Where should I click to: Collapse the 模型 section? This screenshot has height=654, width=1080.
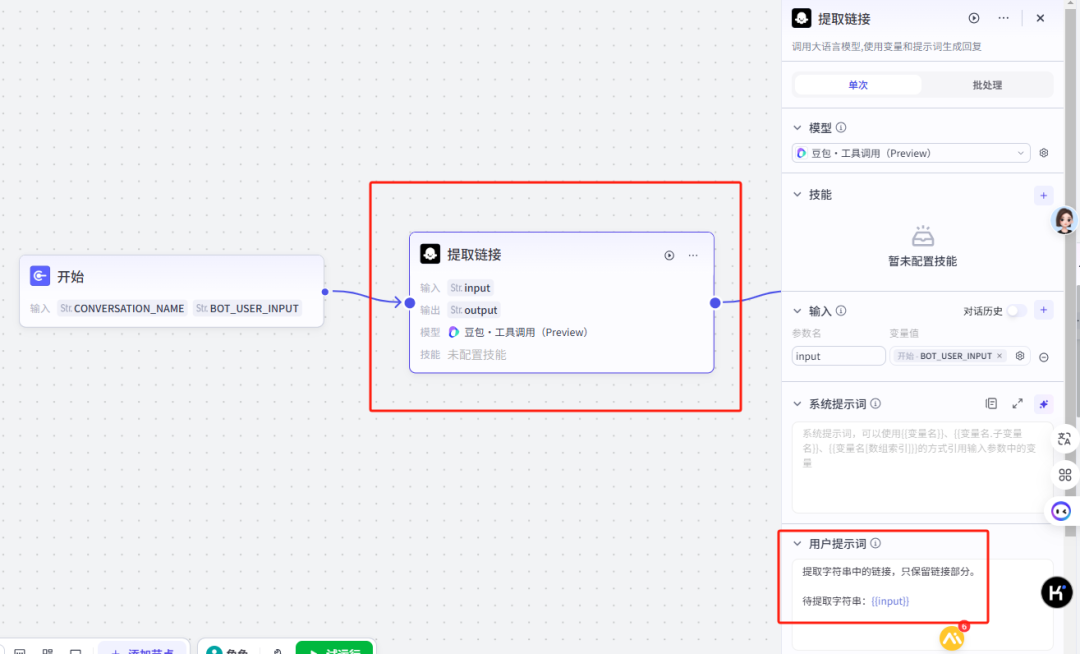tap(798, 127)
